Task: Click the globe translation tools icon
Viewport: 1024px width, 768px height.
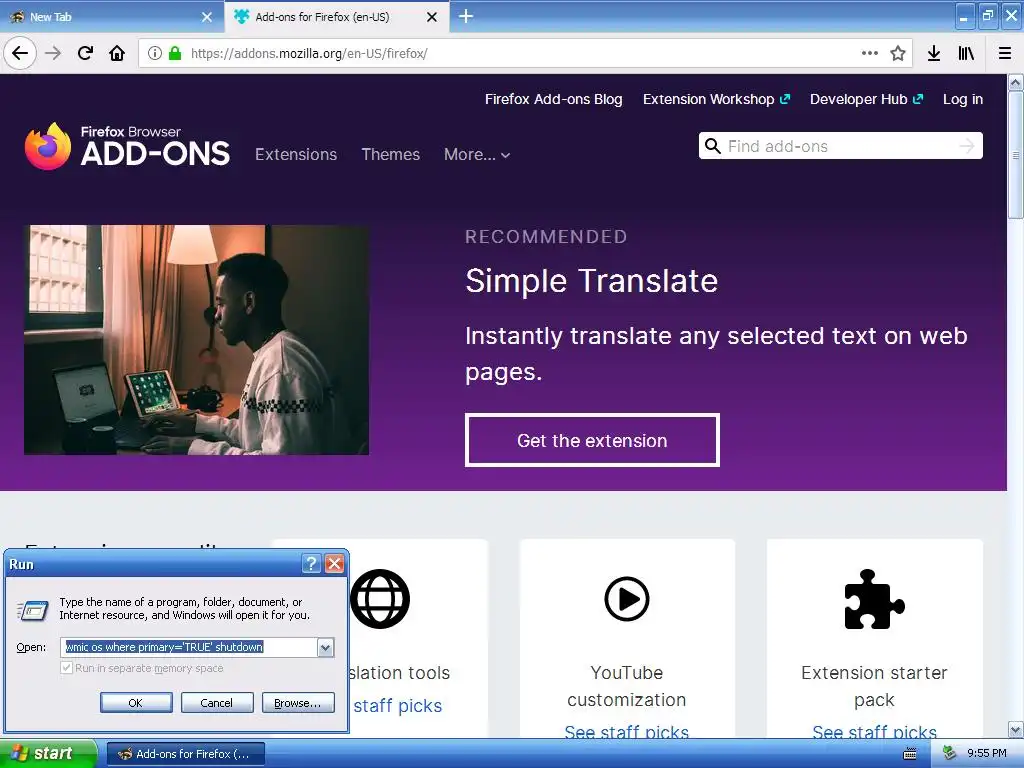Action: (380, 599)
